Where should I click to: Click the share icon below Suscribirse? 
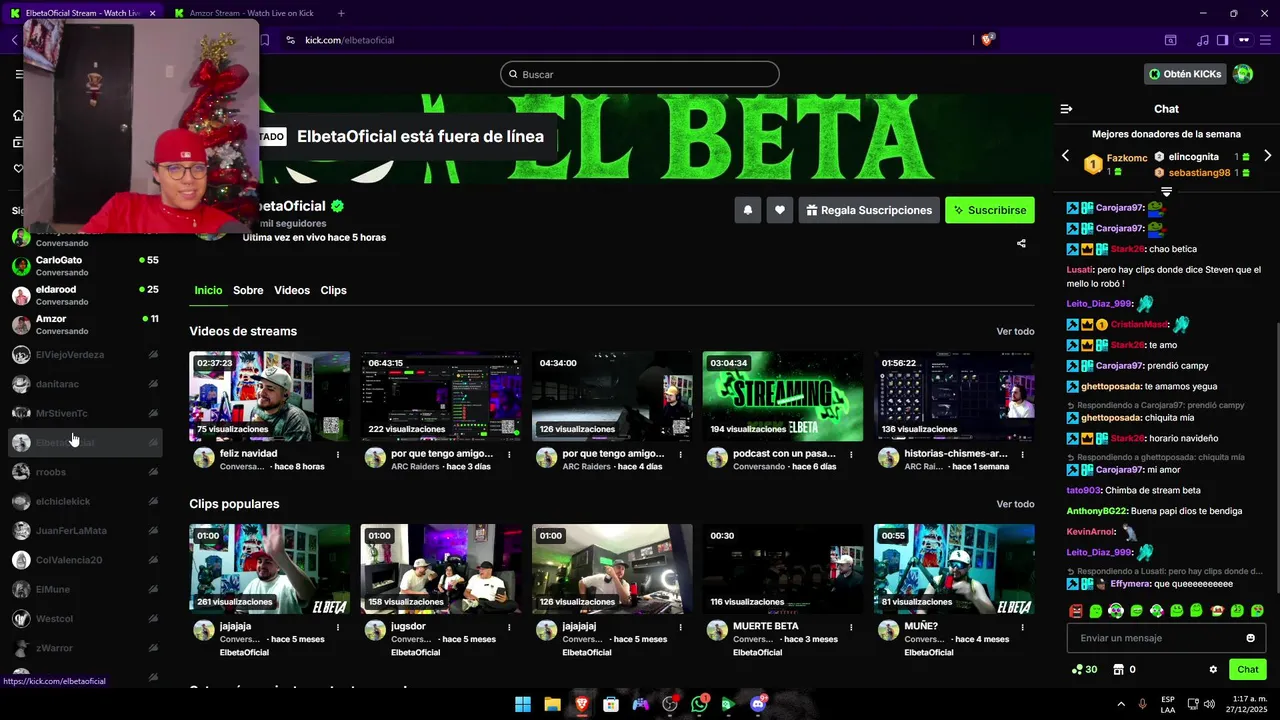coord(1021,243)
